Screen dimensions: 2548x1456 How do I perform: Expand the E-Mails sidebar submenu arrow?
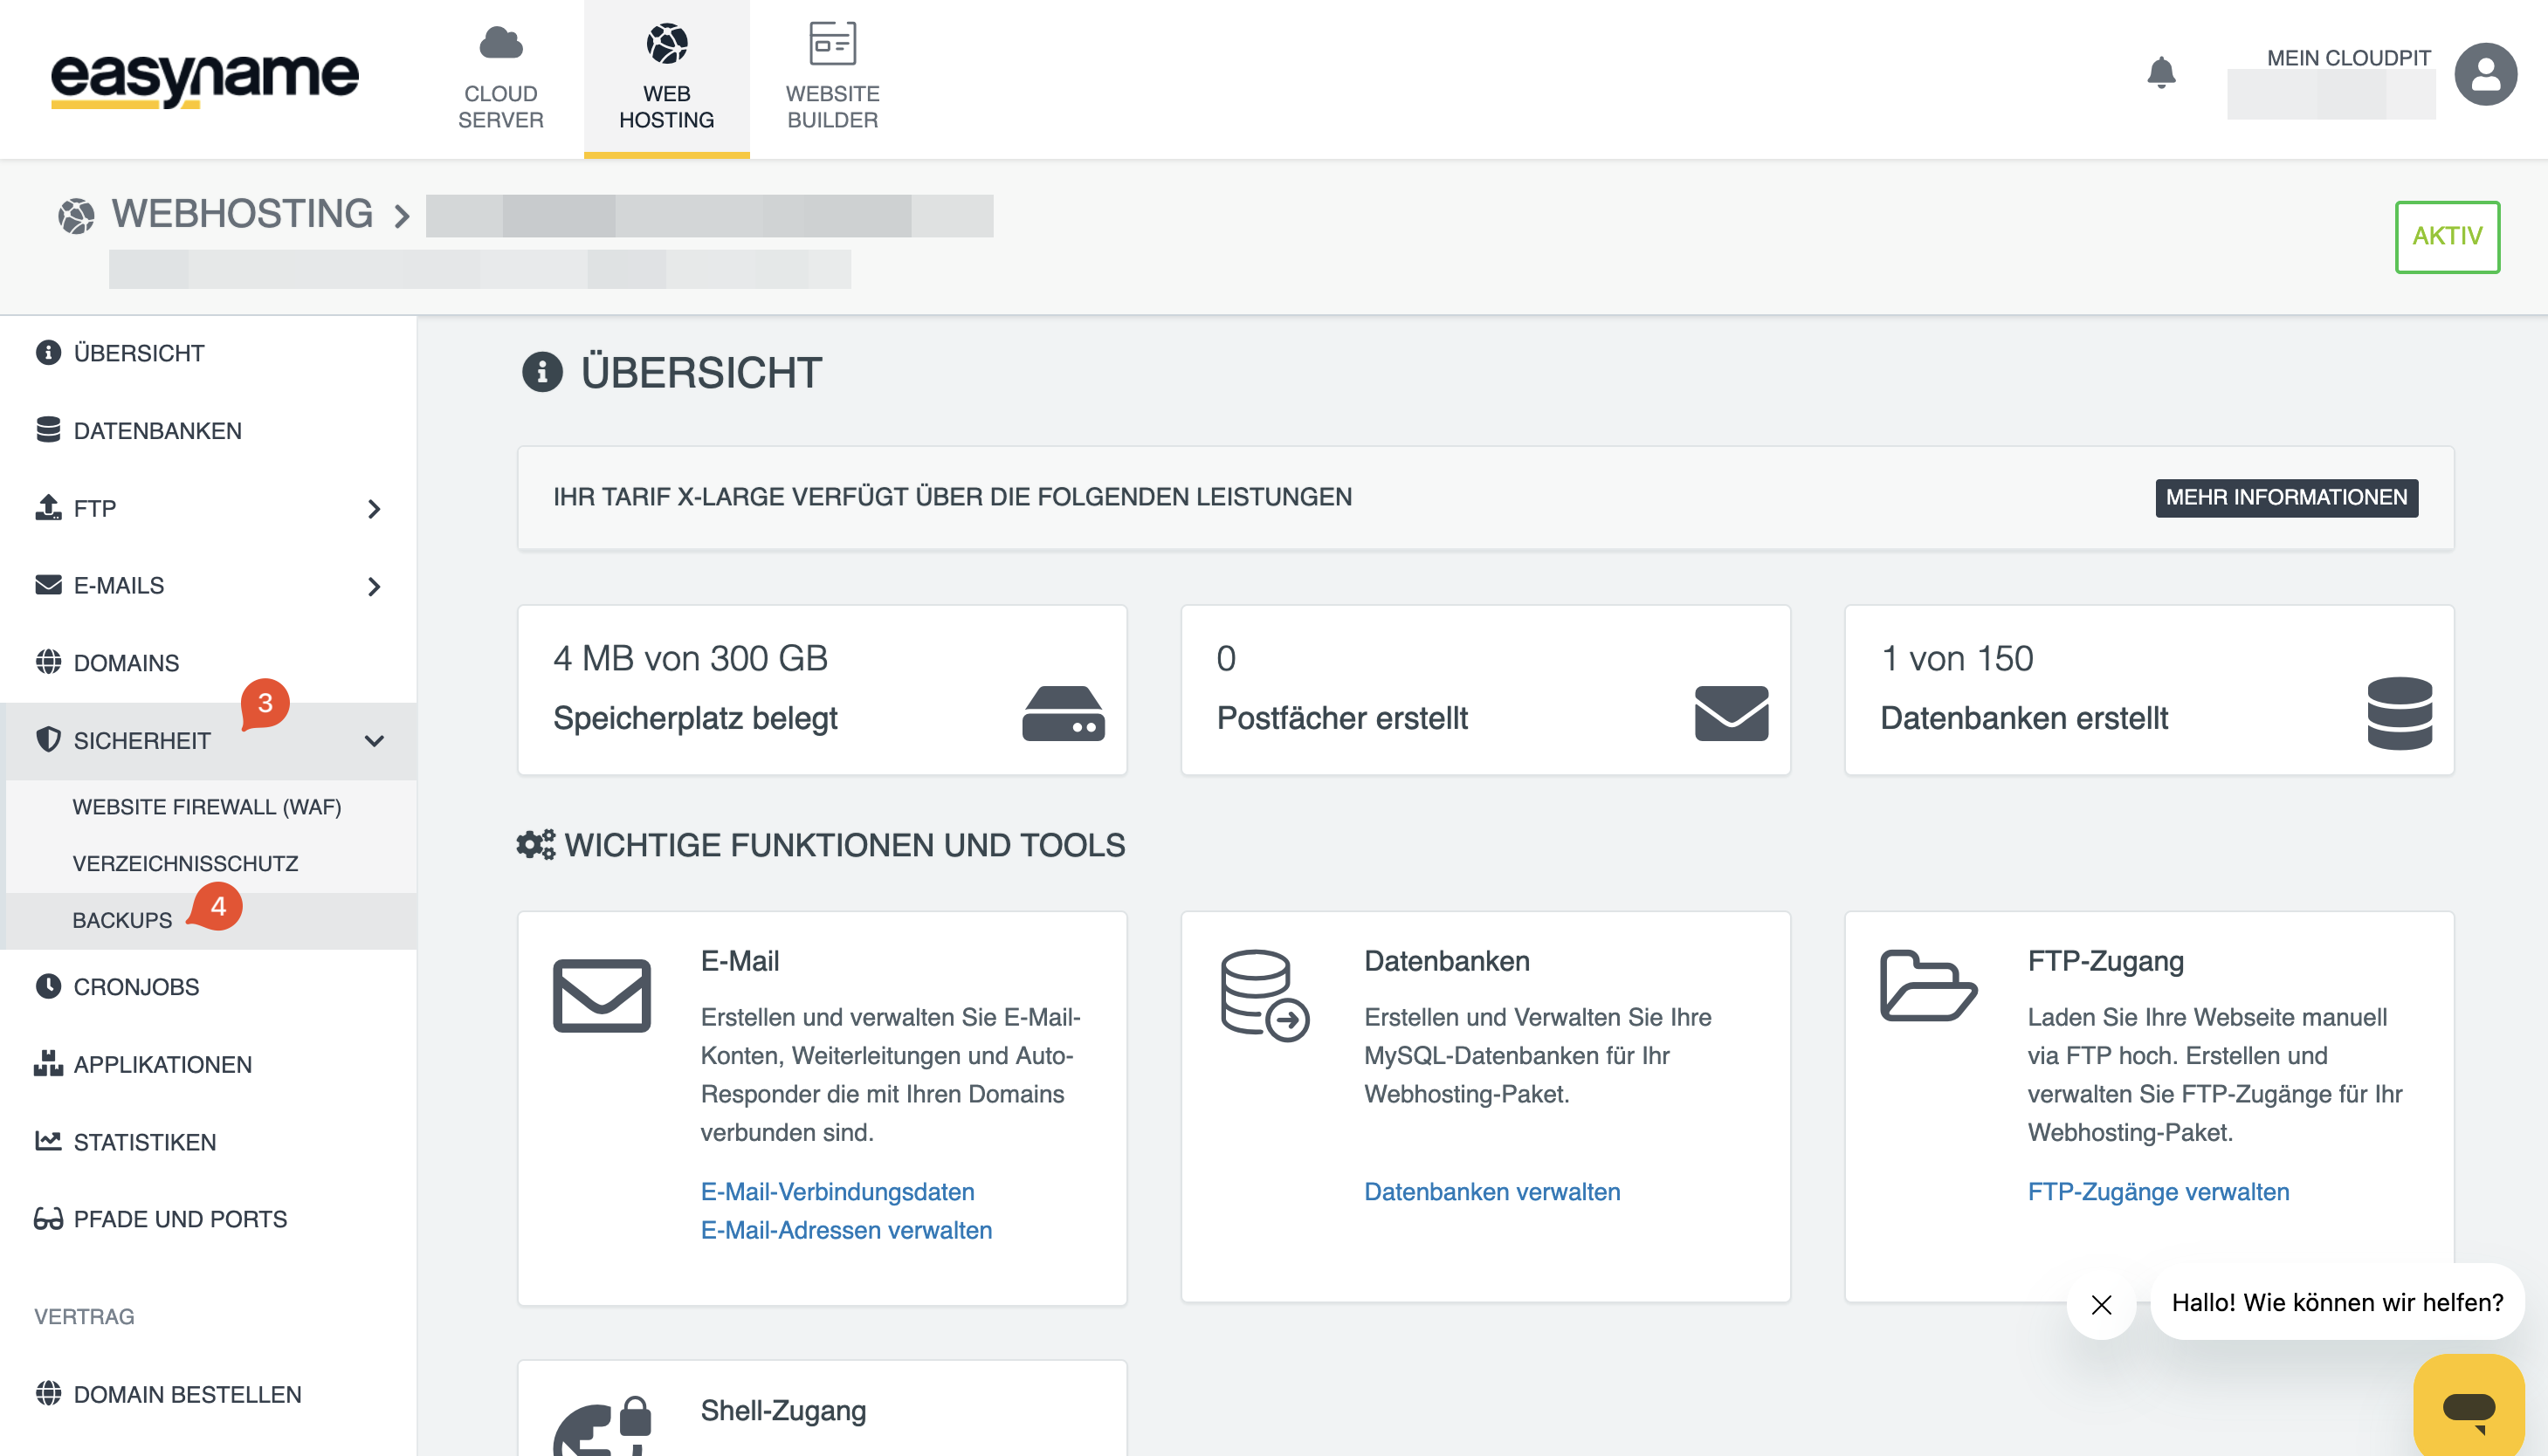(374, 586)
